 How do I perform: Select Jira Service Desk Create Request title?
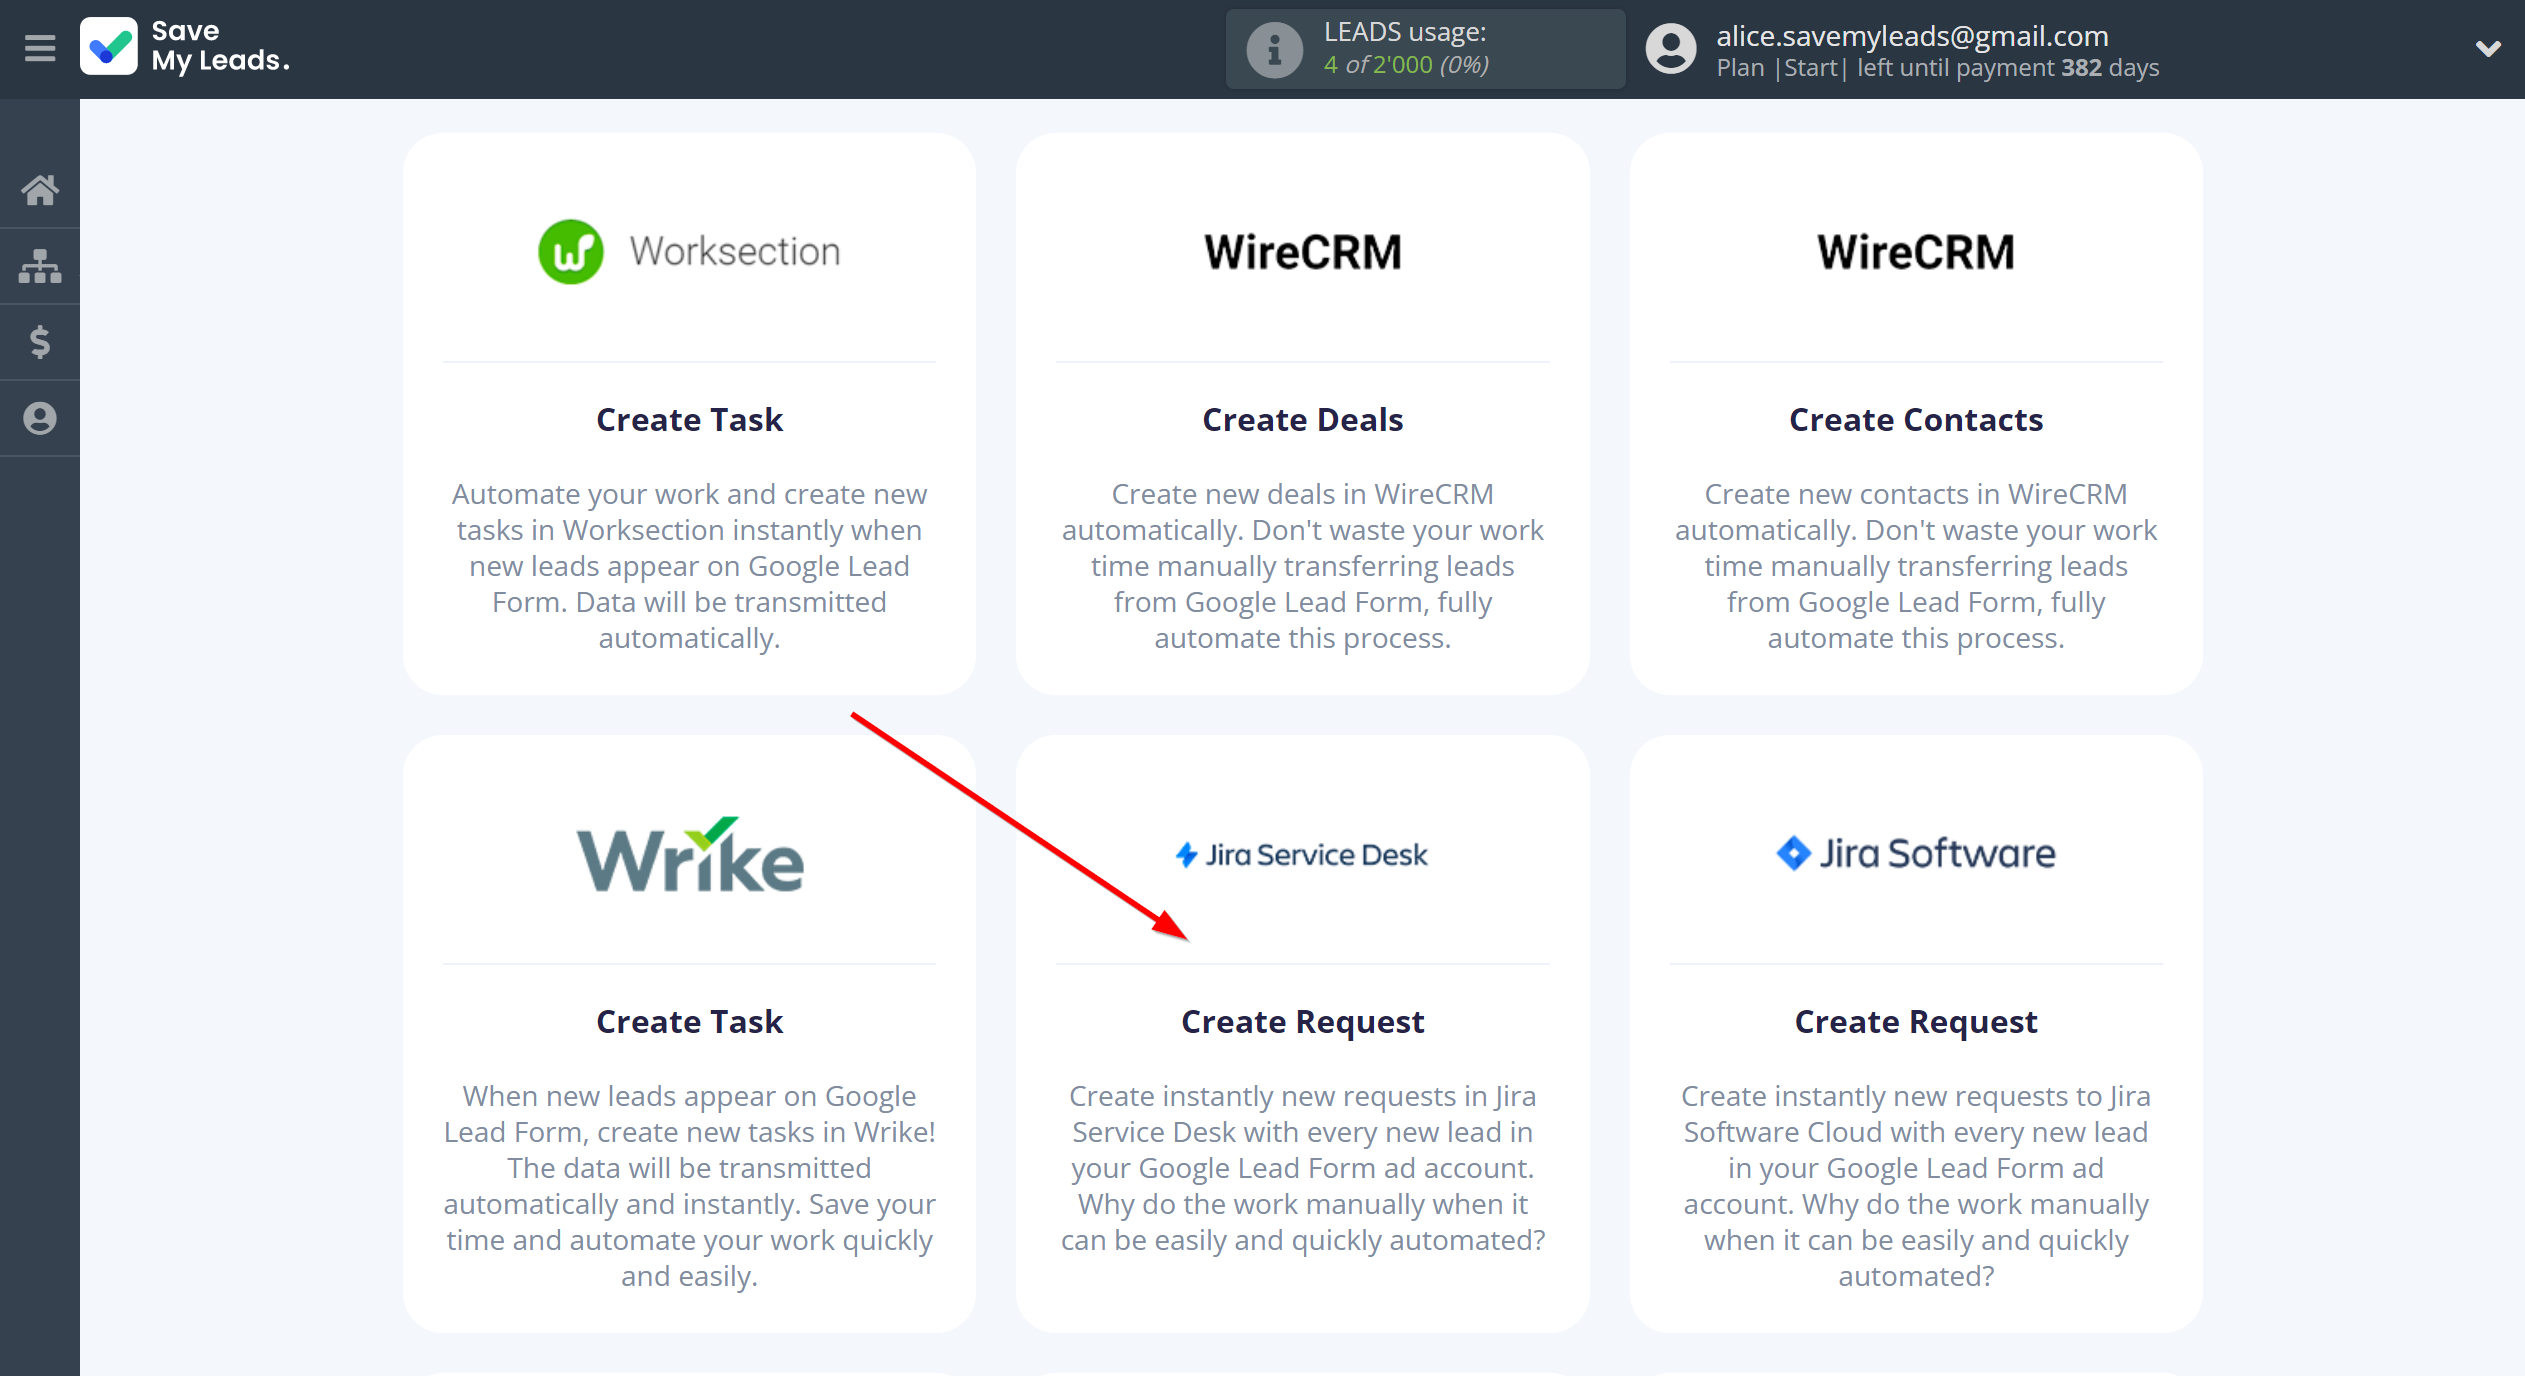click(1302, 1022)
